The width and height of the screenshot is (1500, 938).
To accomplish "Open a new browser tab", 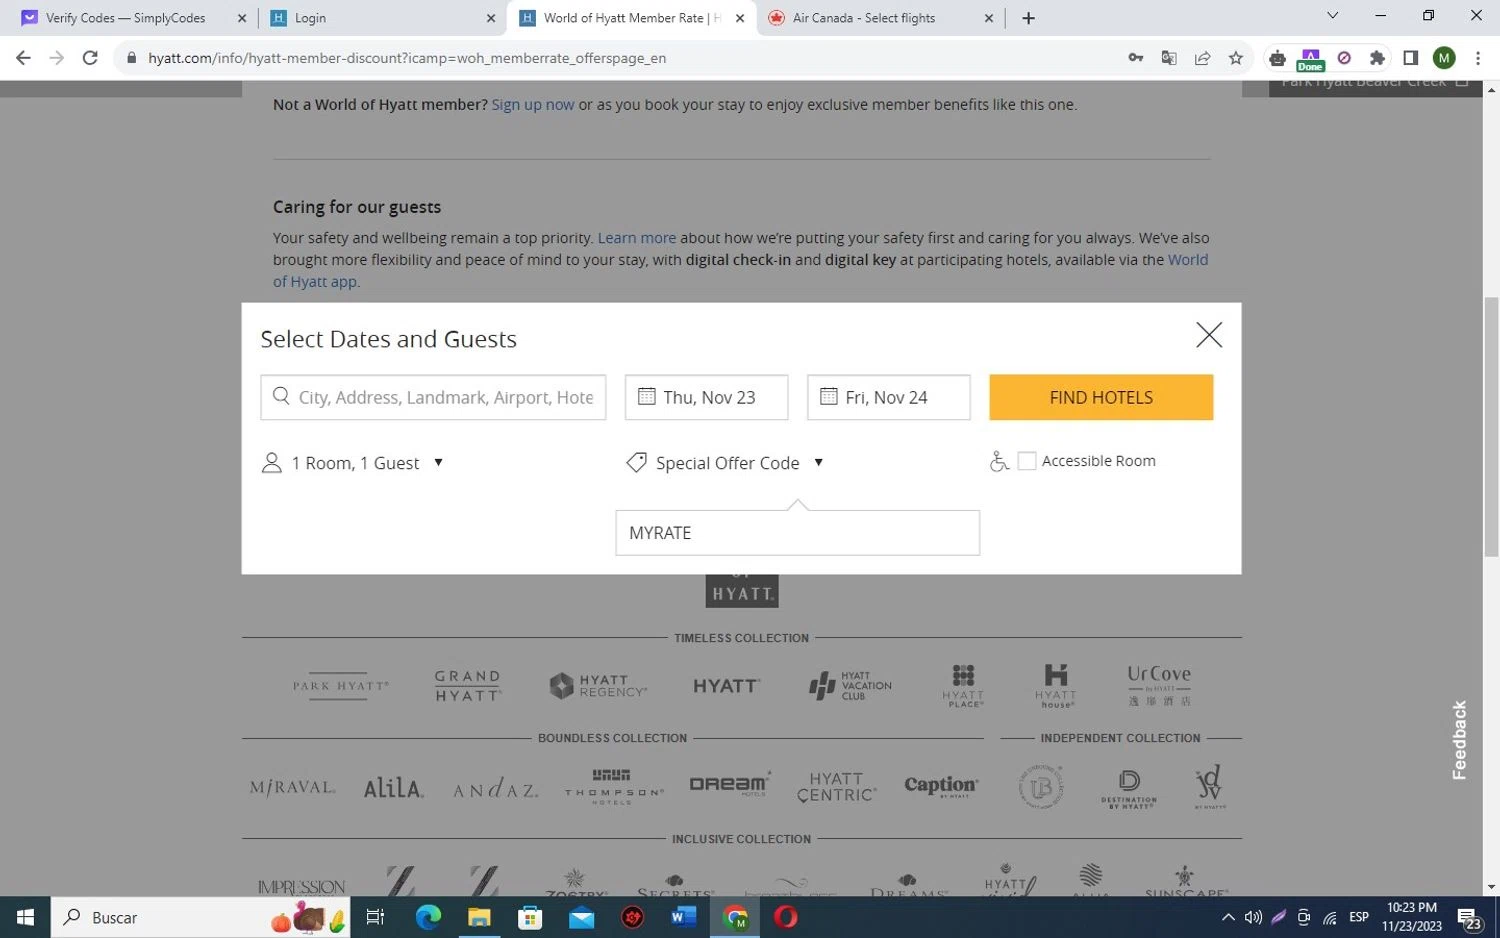I will (x=1028, y=18).
